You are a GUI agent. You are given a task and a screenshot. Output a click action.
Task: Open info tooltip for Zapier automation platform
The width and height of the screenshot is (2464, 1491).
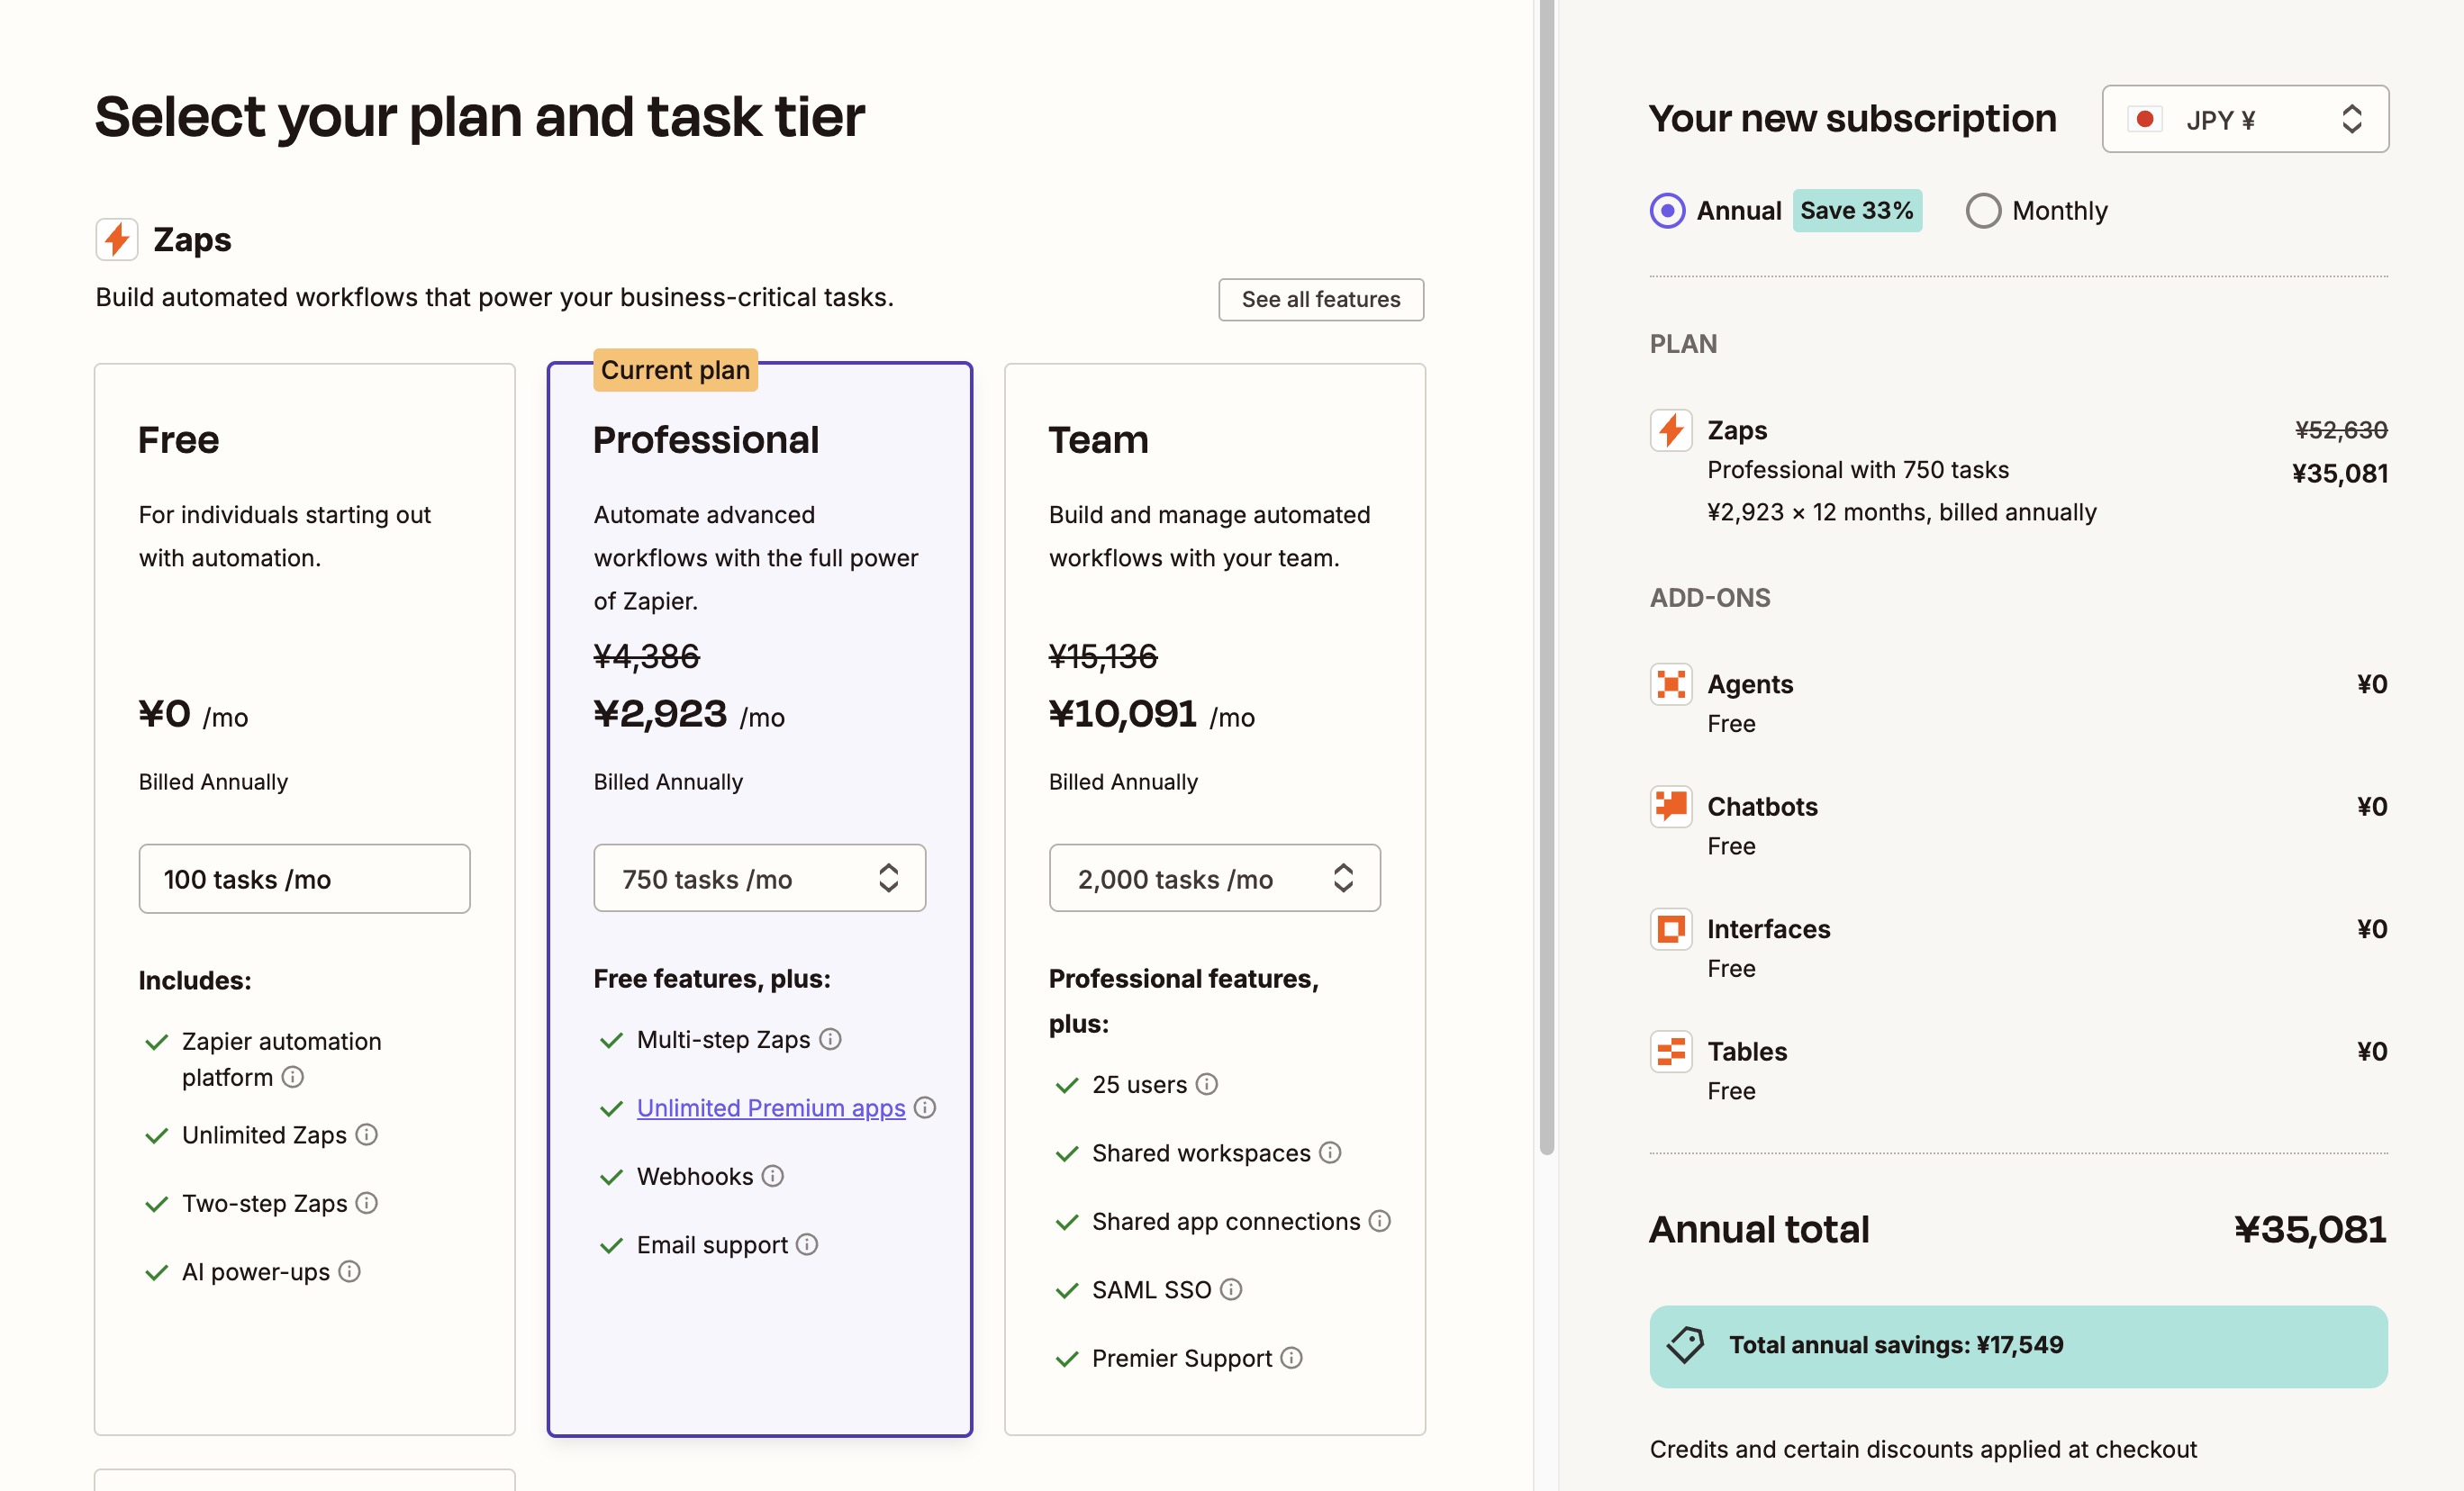coord(293,1077)
